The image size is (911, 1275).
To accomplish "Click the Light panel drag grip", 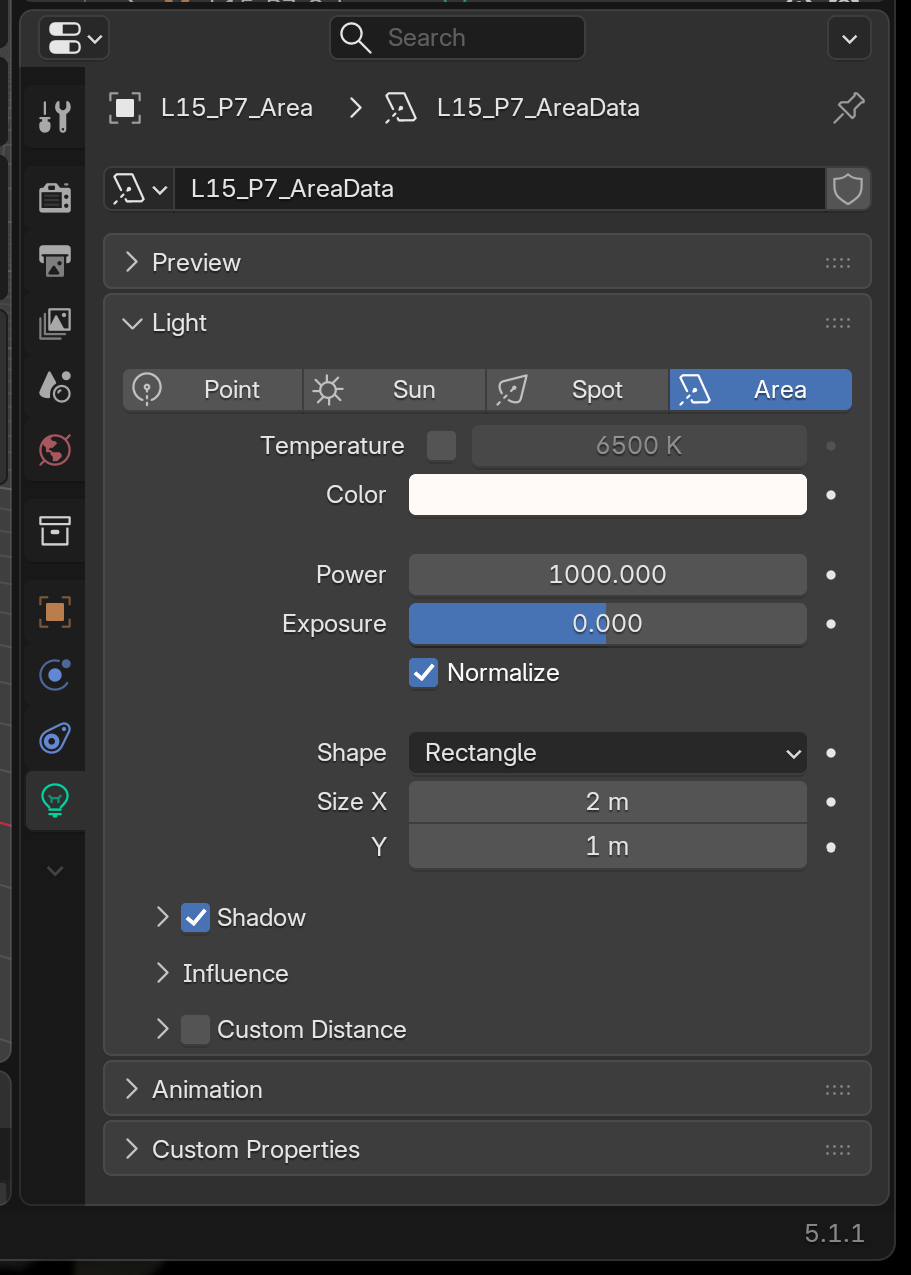I will [x=838, y=323].
